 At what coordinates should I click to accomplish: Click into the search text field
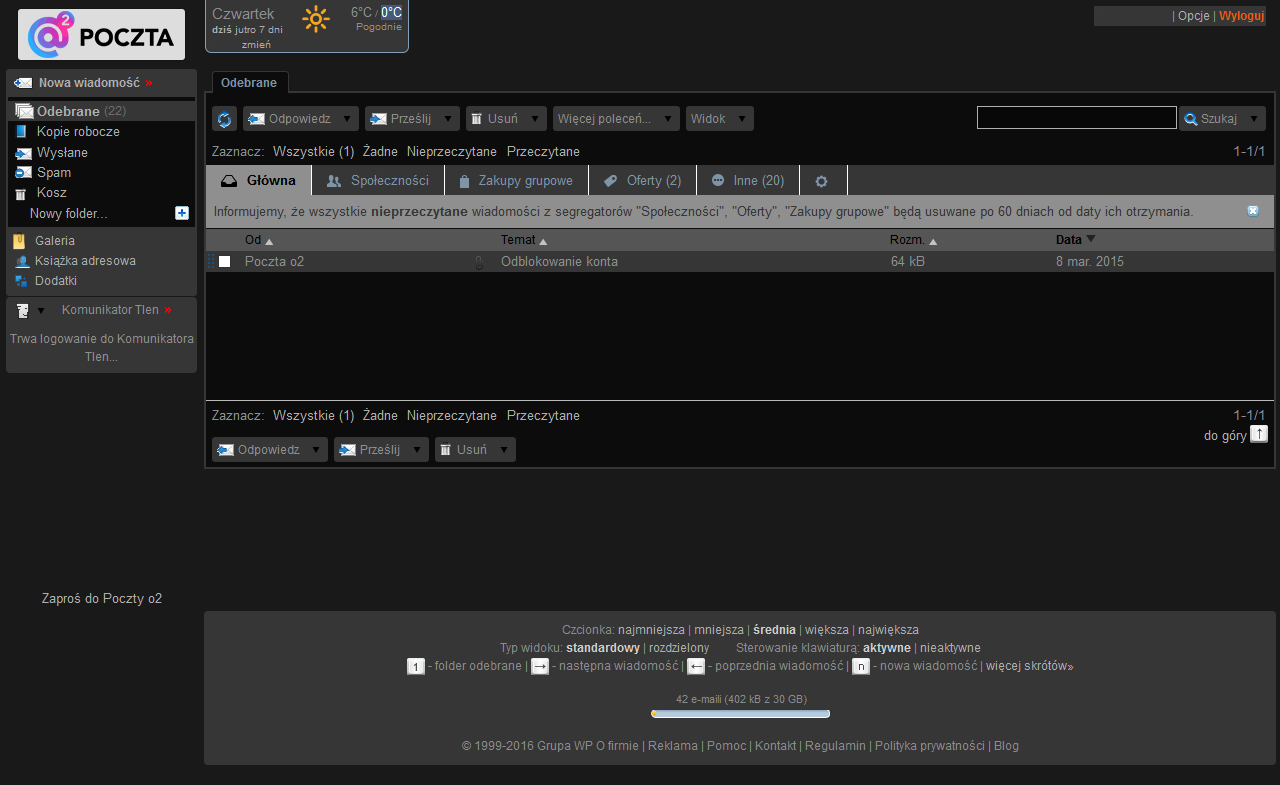point(1076,118)
